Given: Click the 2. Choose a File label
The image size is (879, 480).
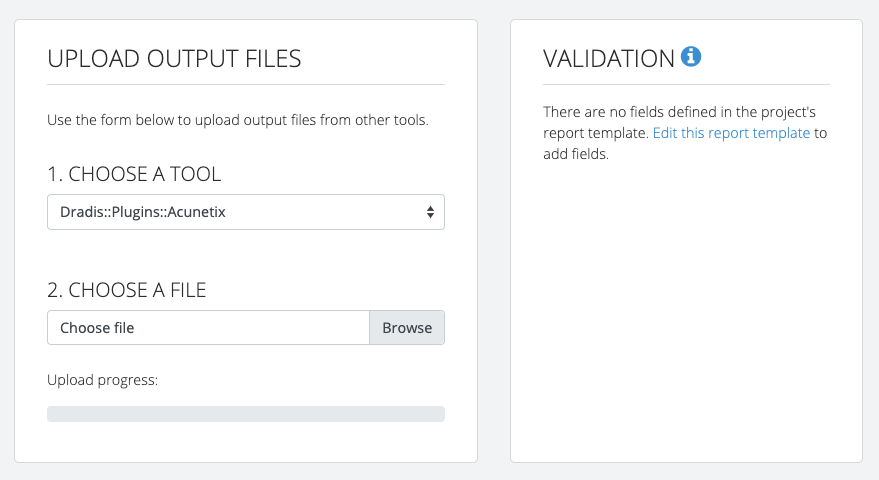Looking at the screenshot, I should (x=127, y=290).
